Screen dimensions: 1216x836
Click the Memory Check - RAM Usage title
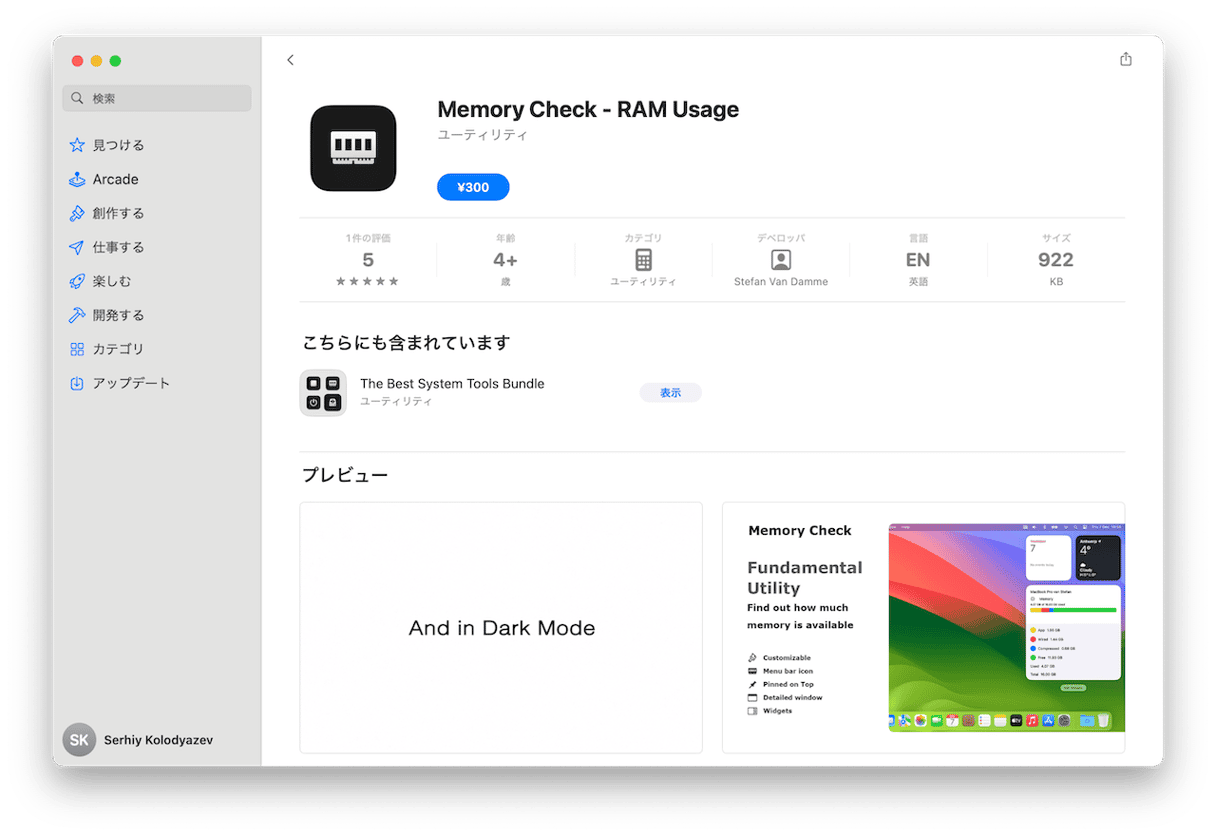tap(588, 110)
